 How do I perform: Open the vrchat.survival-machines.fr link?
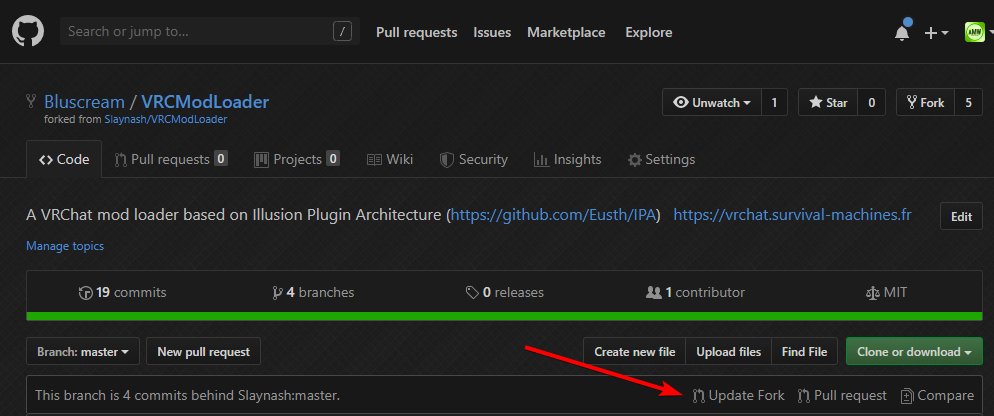click(792, 215)
